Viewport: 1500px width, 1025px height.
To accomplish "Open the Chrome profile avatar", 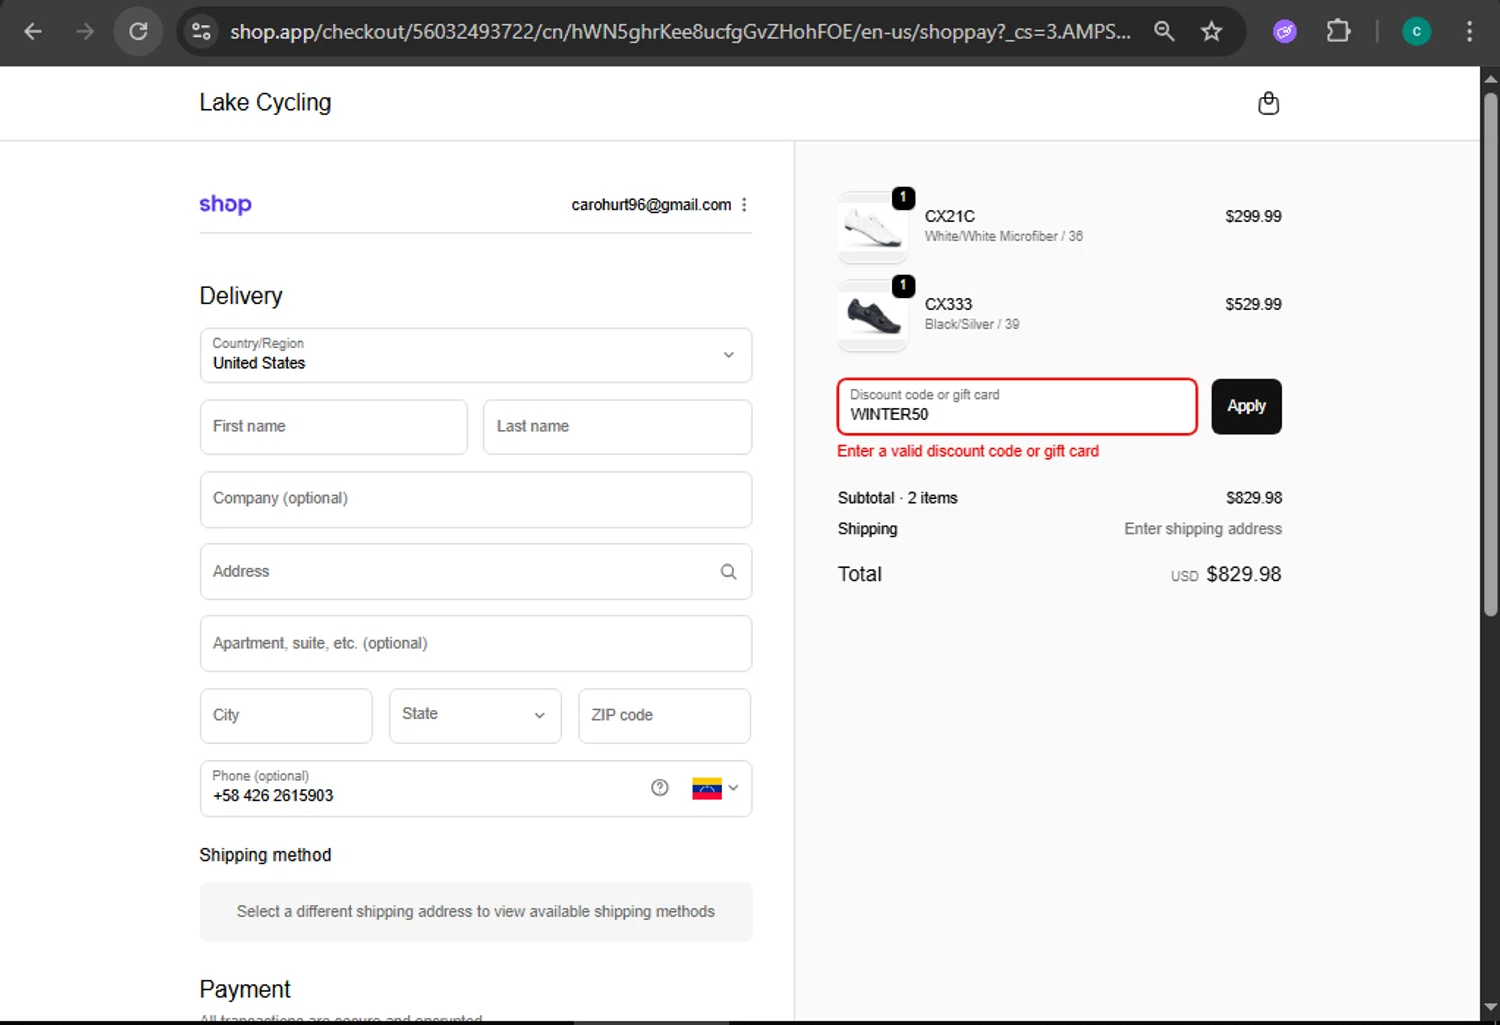I will pos(1416,32).
